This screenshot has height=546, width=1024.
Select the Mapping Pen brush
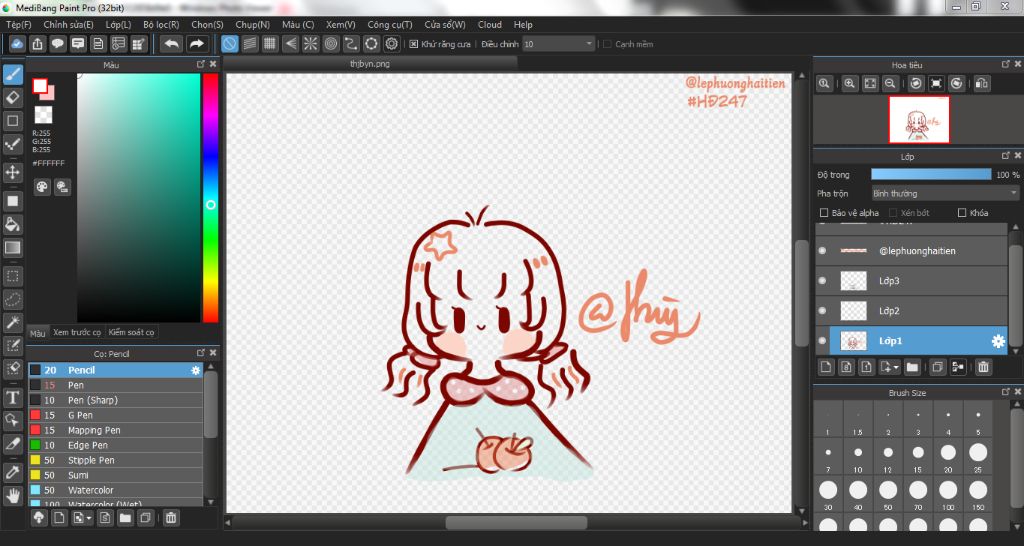tap(115, 430)
